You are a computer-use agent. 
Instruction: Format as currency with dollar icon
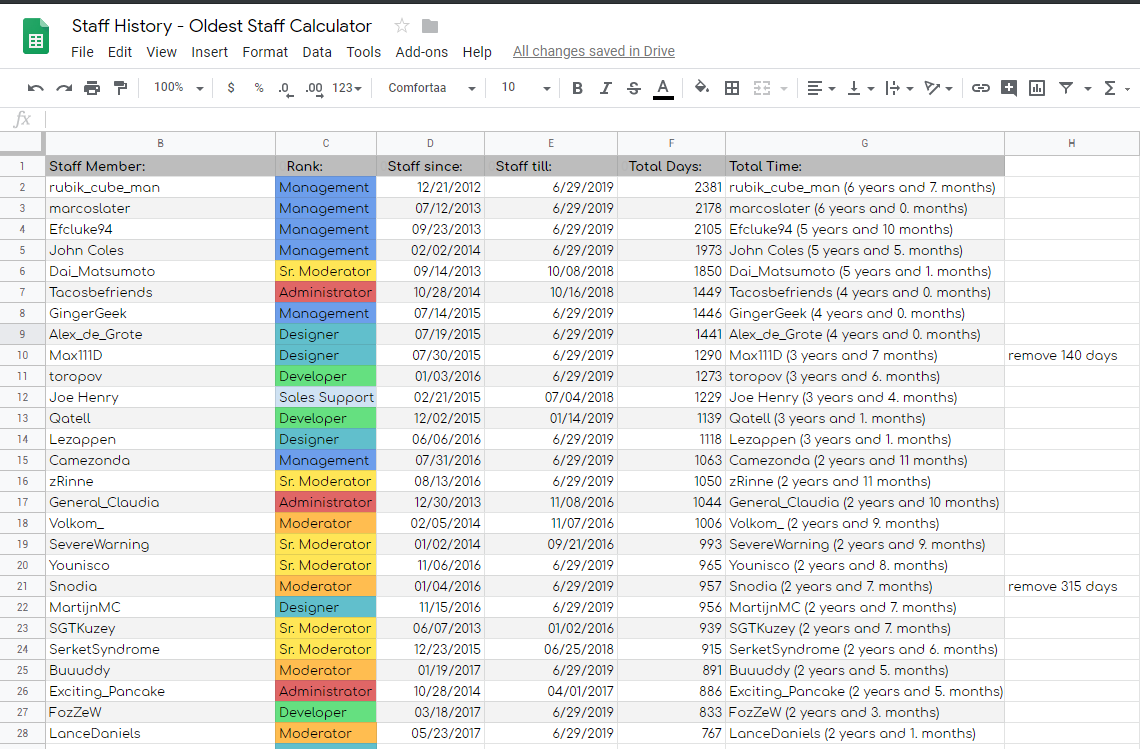tap(230, 88)
